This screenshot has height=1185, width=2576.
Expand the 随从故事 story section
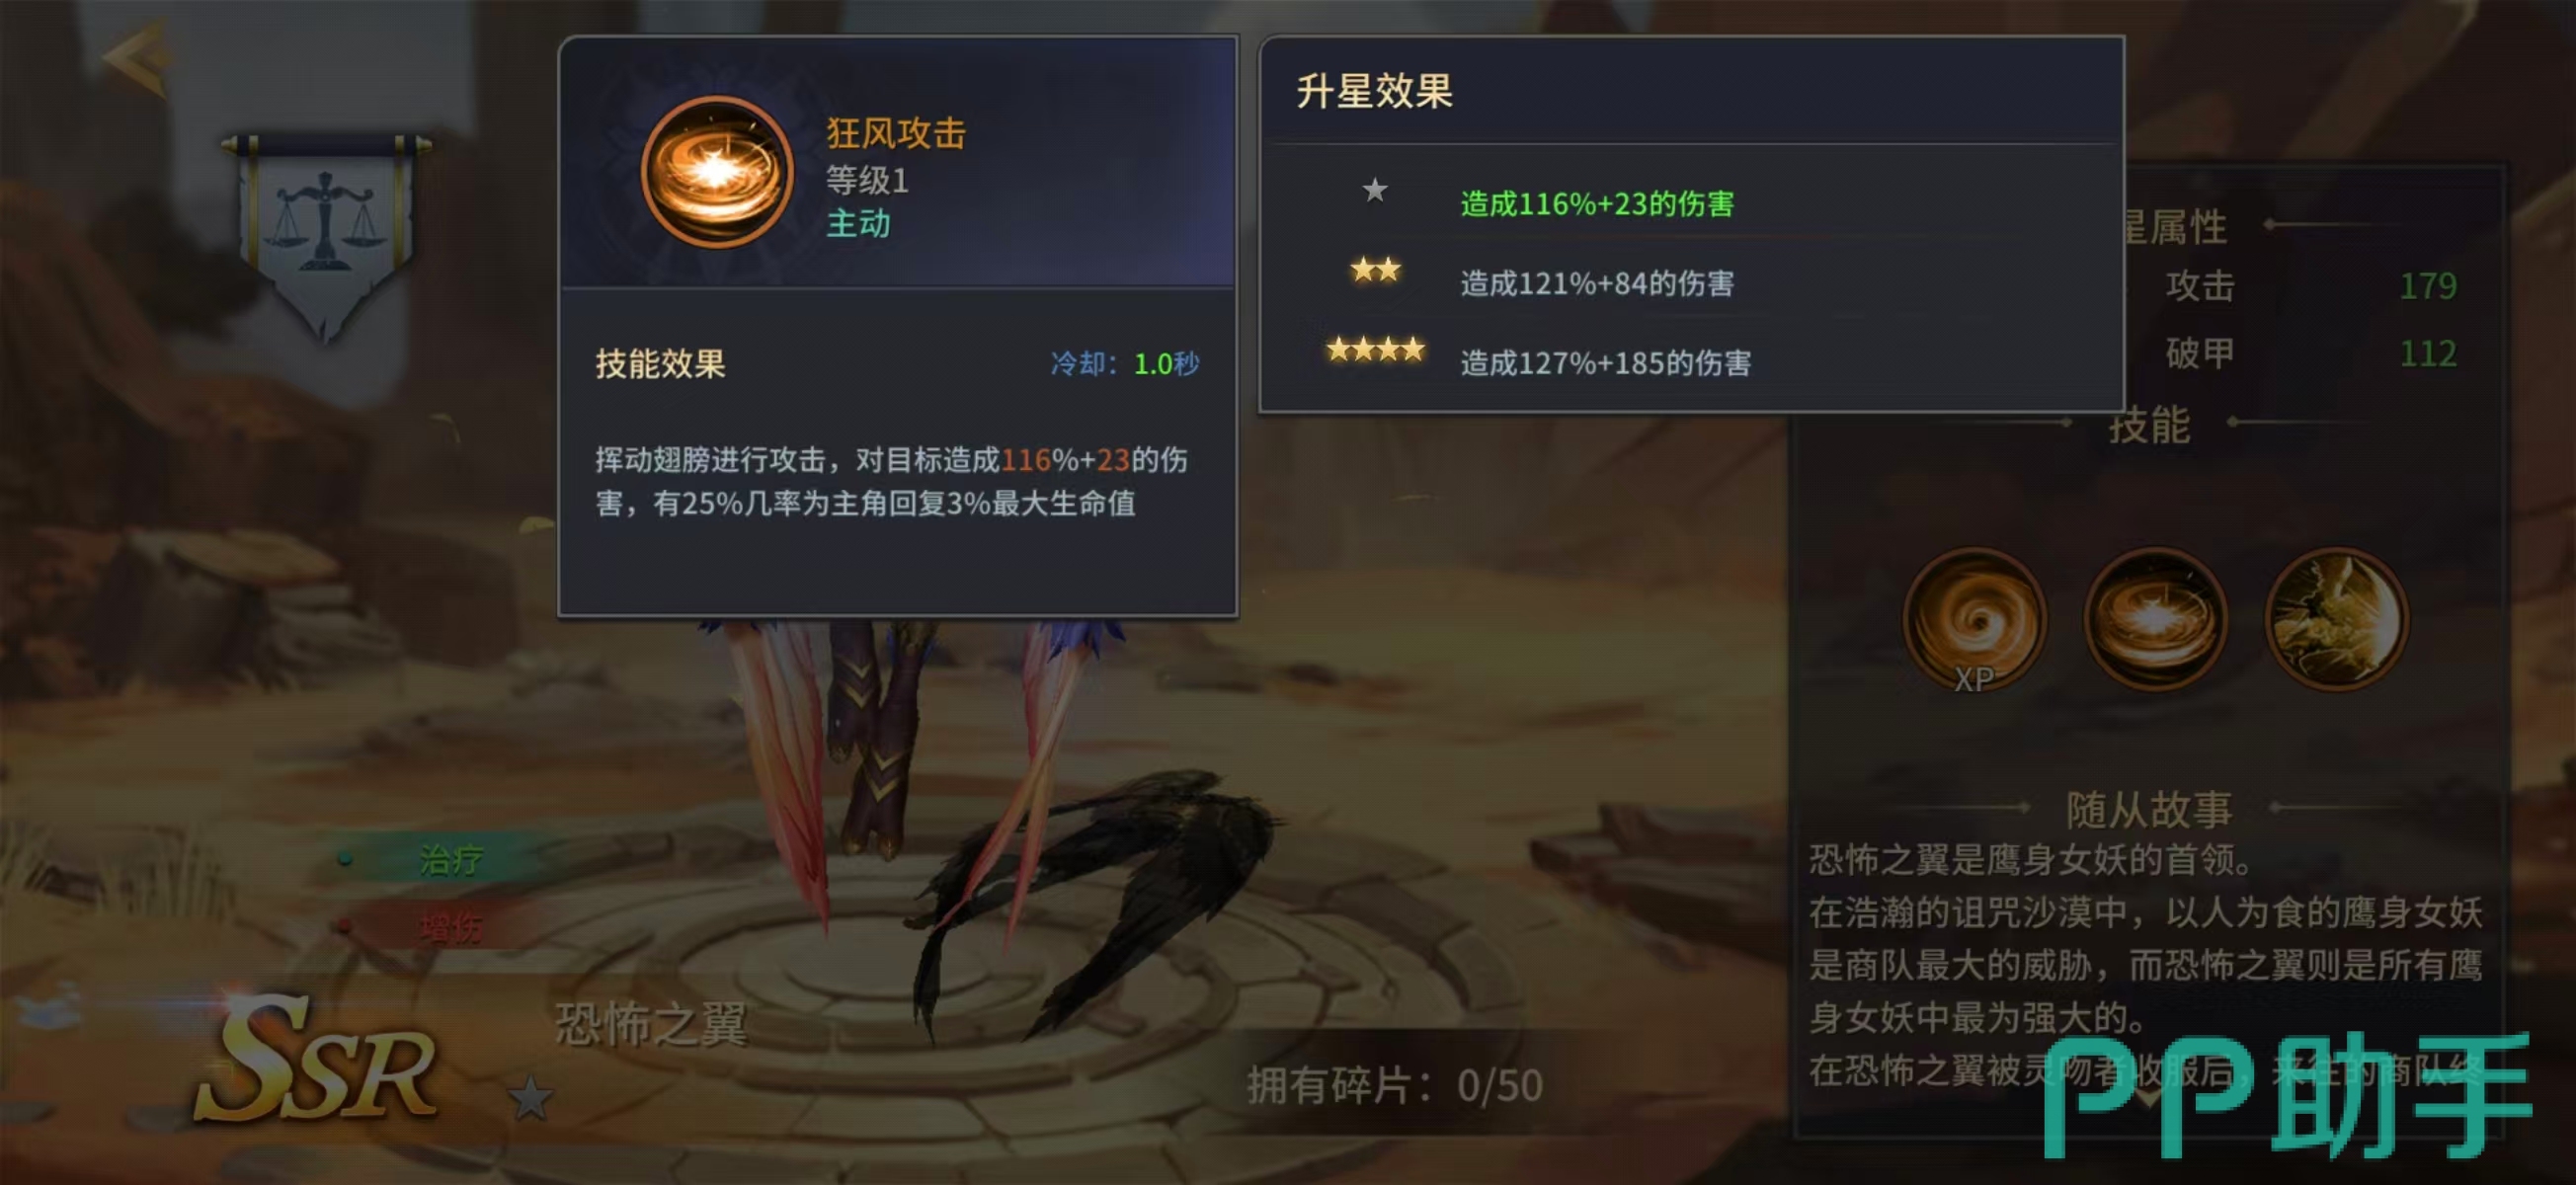(2149, 808)
